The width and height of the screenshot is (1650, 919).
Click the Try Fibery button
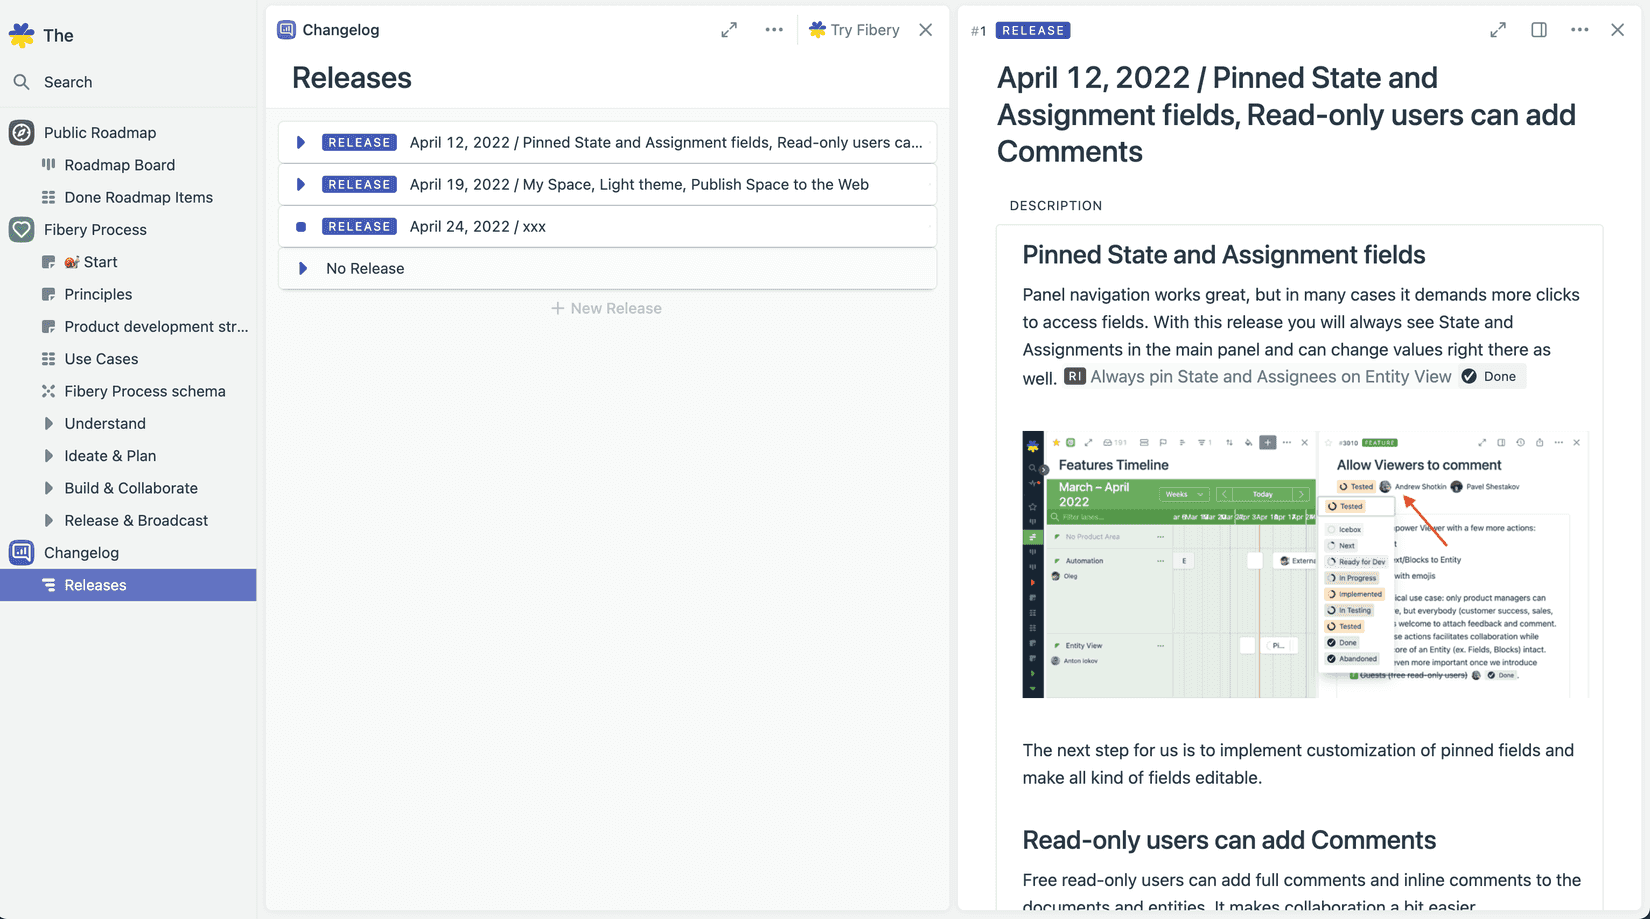[x=853, y=30]
